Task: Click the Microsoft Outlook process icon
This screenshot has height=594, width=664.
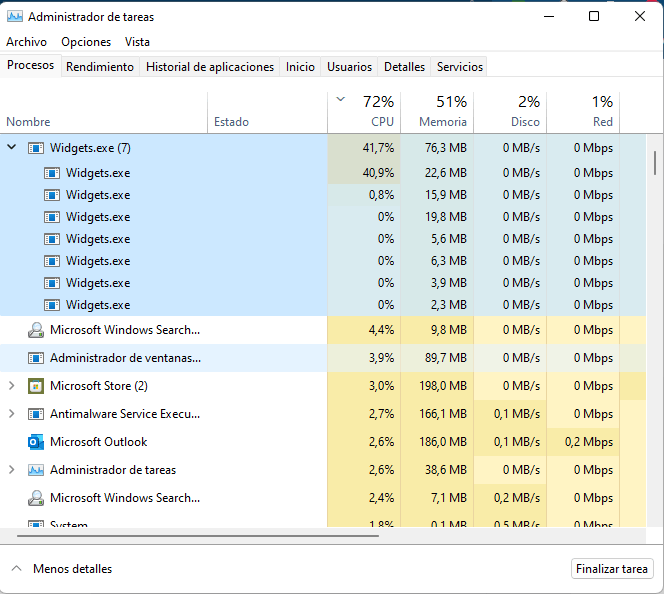Action: [36, 442]
